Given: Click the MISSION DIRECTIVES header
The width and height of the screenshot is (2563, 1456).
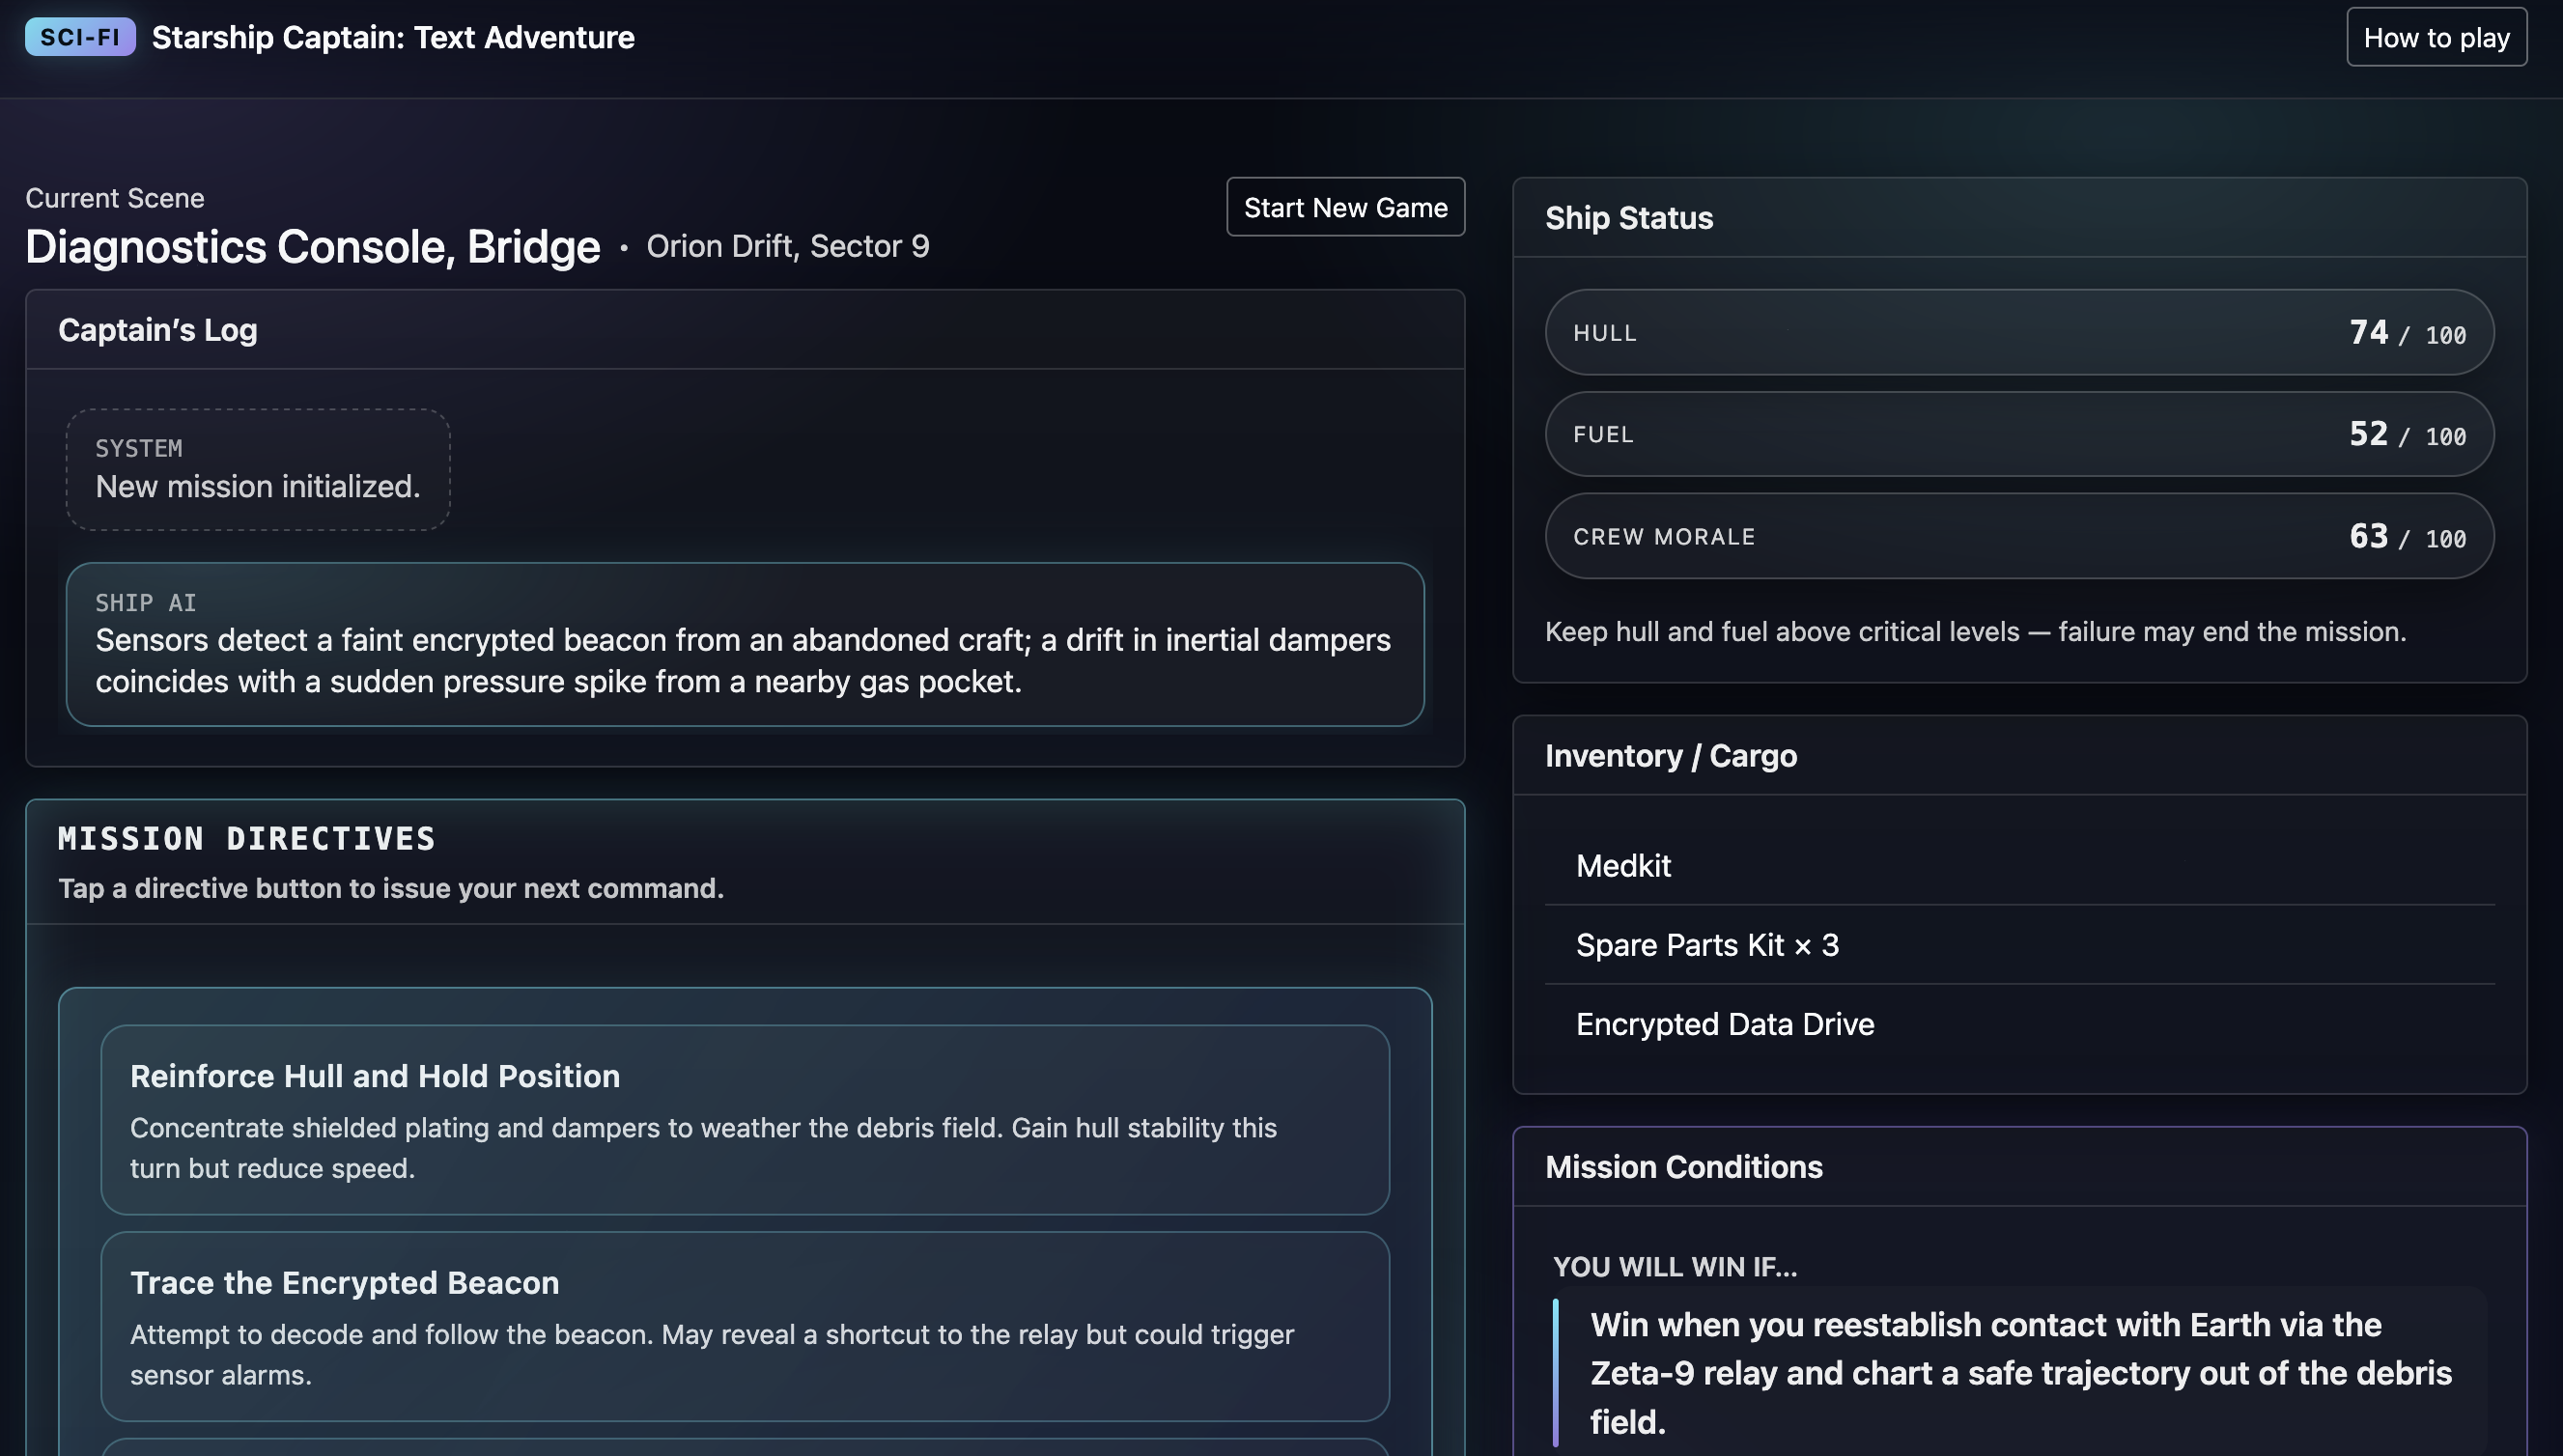Looking at the screenshot, I should 247,838.
